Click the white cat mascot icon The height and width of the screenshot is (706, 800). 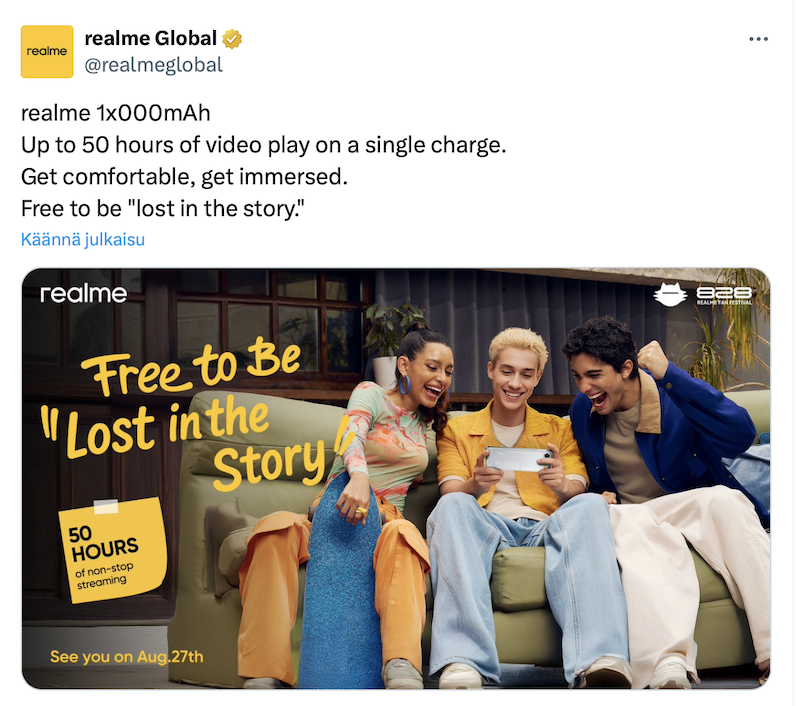point(670,294)
